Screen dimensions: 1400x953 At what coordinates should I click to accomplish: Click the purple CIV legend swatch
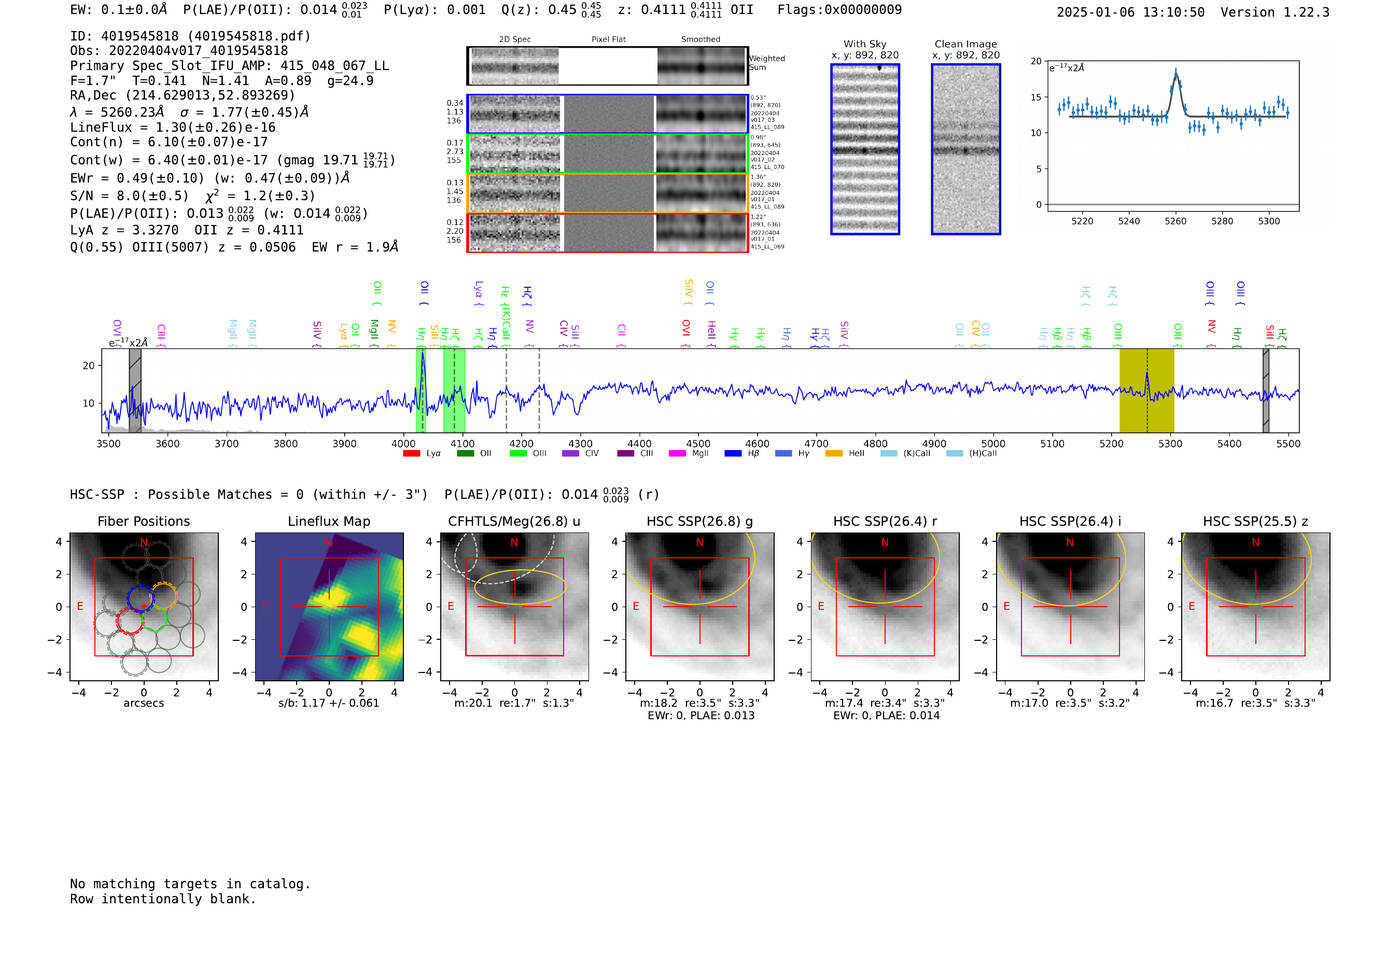pyautogui.click(x=571, y=454)
